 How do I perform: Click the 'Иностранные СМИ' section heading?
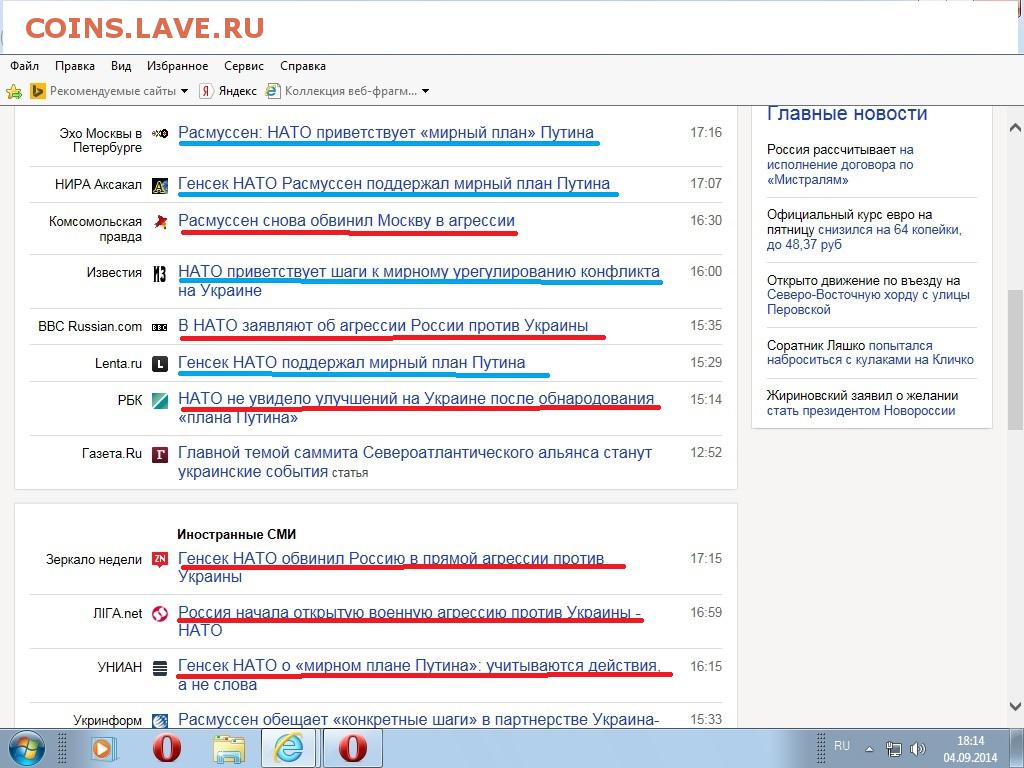[236, 534]
